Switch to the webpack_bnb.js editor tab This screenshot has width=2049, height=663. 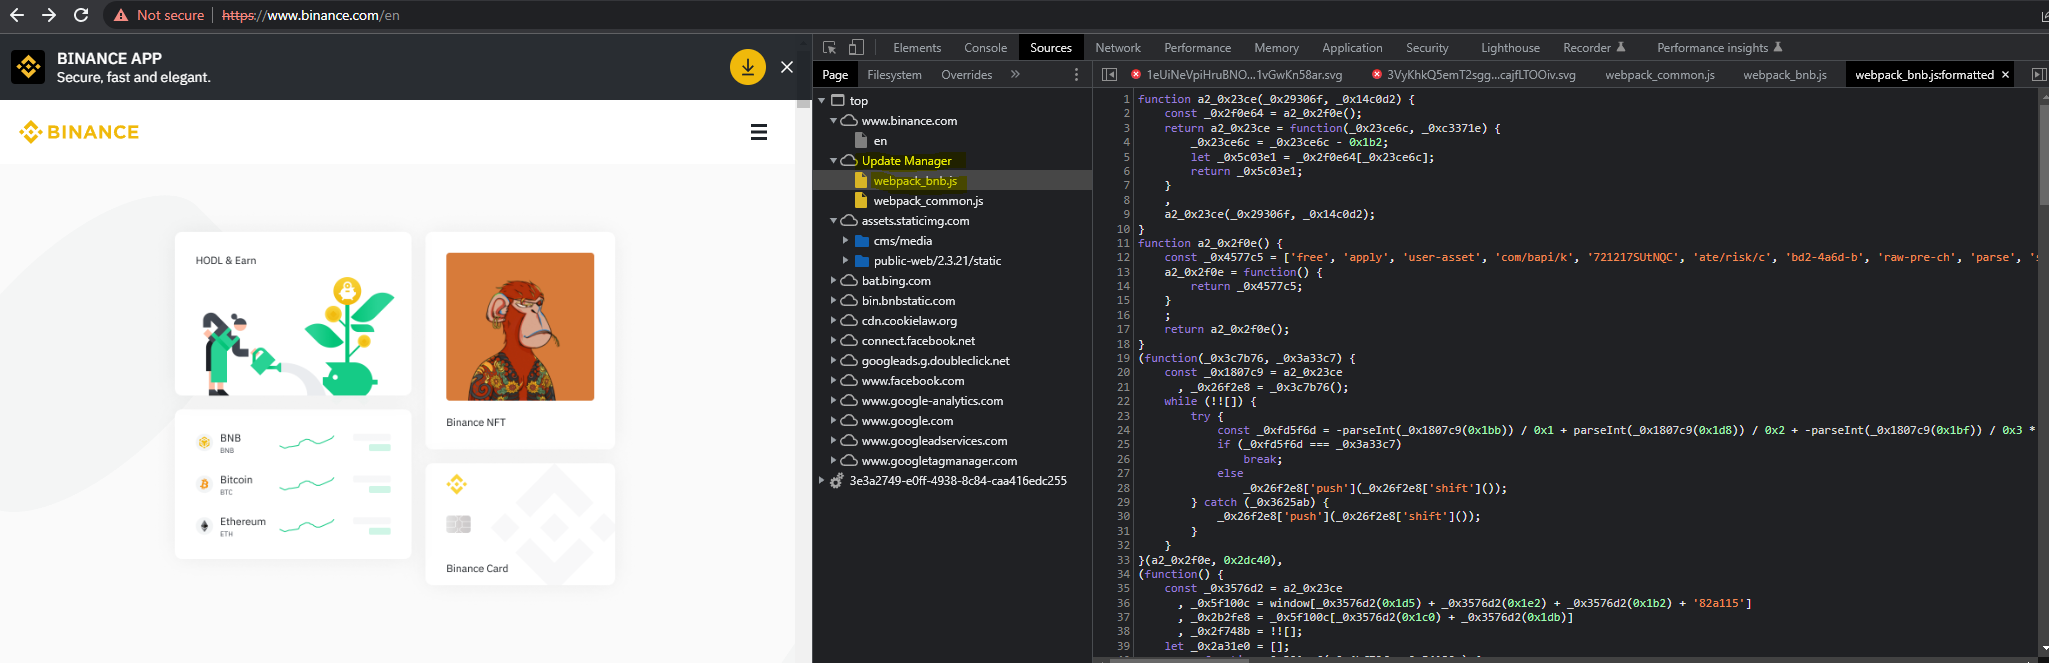(x=1785, y=74)
